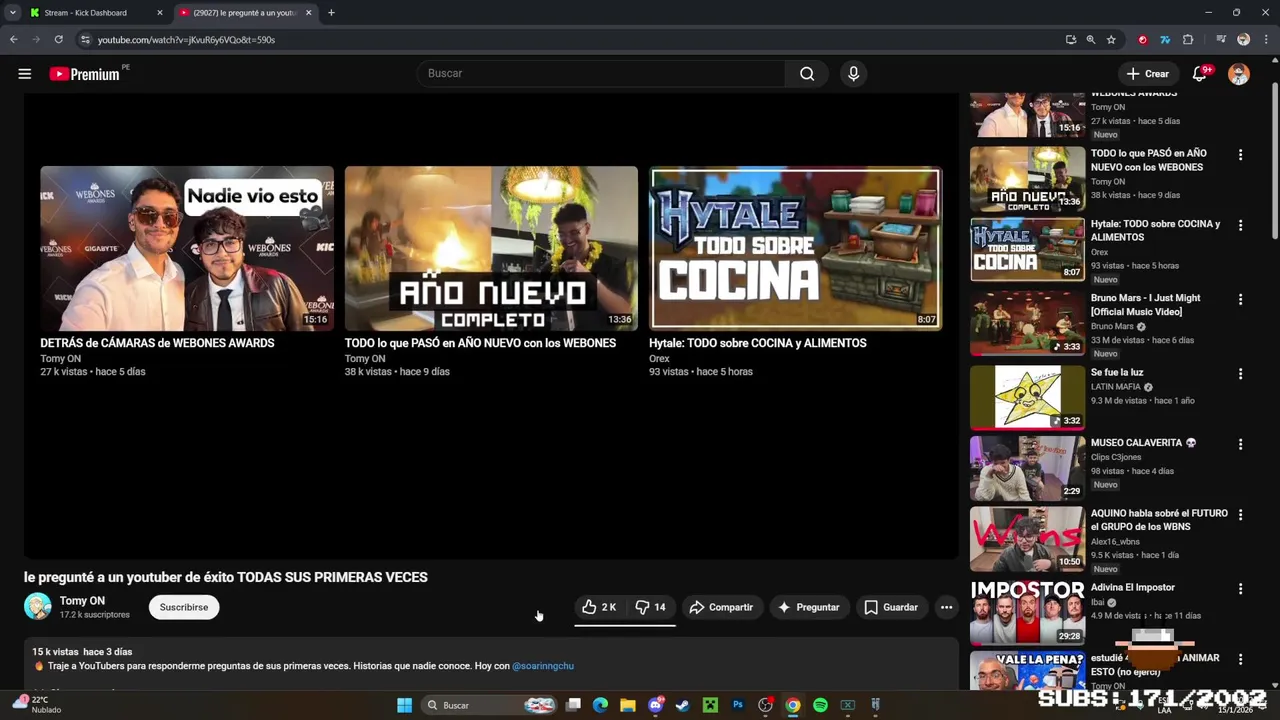This screenshot has width=1280, height=720.
Task: Open Tomy ON channel name link below the title
Action: (x=82, y=601)
